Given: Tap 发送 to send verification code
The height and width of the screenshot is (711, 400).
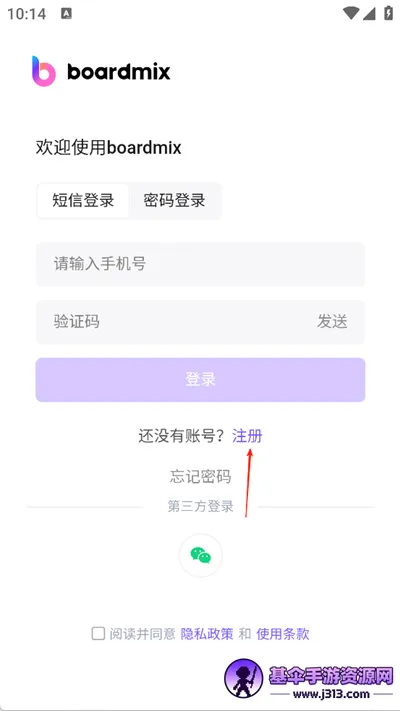Looking at the screenshot, I should click(x=332, y=321).
